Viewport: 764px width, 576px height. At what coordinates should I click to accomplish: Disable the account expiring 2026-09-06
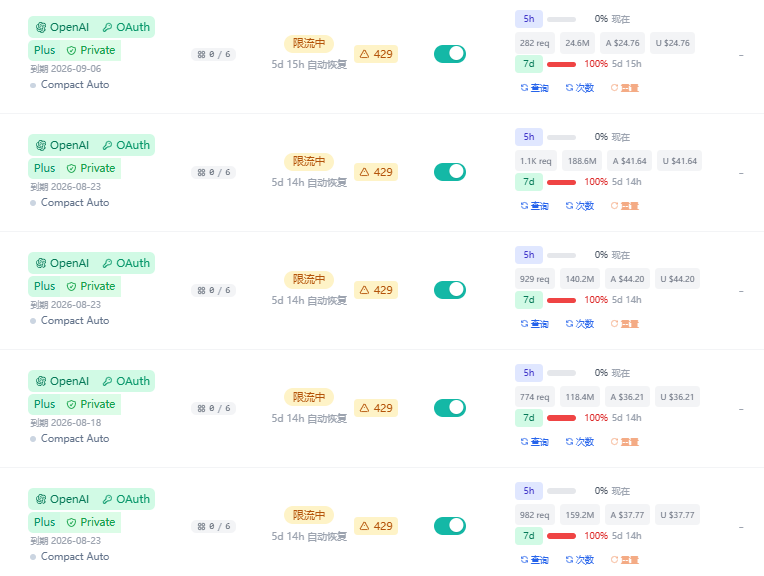click(450, 54)
